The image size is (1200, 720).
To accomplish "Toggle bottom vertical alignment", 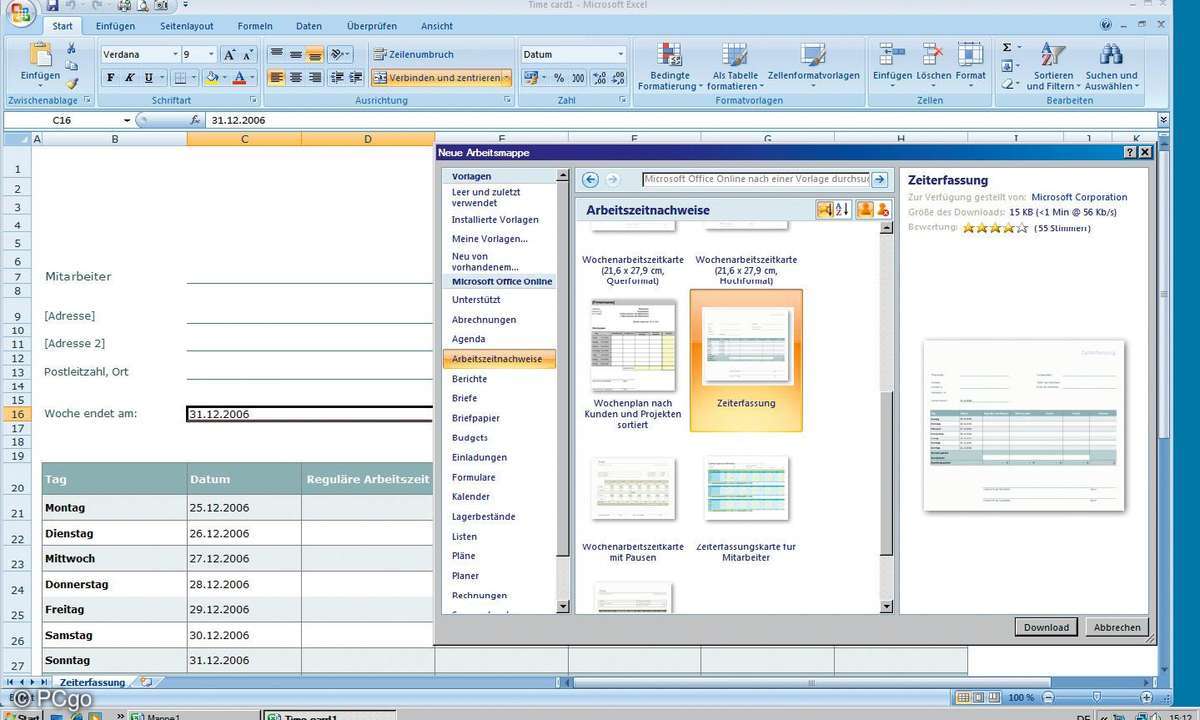I will [314, 54].
